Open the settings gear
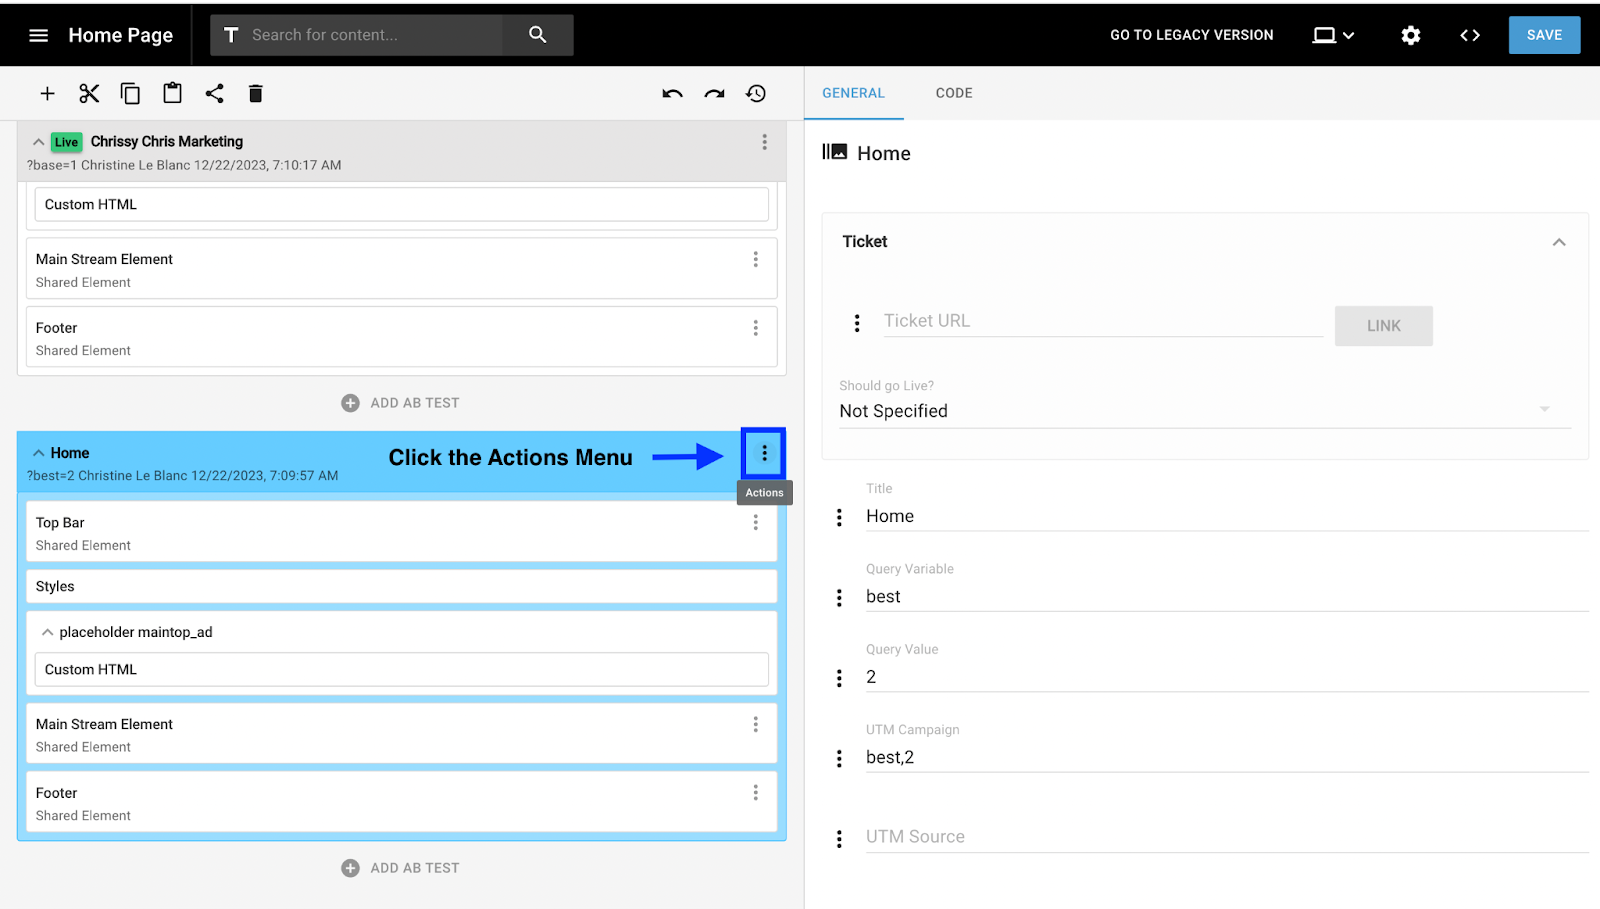The width and height of the screenshot is (1600, 909). coord(1410,34)
